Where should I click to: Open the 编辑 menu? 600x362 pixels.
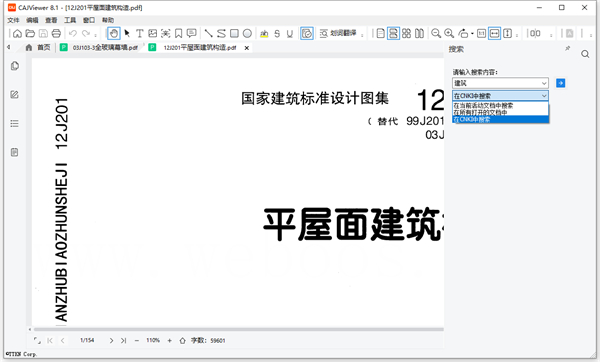[32, 20]
